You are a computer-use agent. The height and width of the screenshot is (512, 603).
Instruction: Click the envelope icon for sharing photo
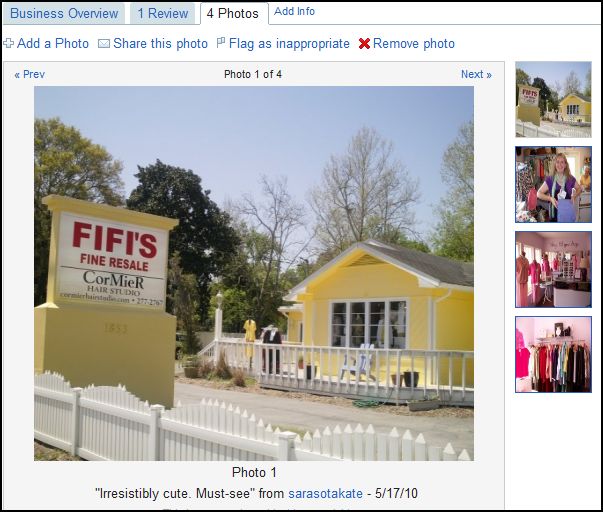point(104,44)
